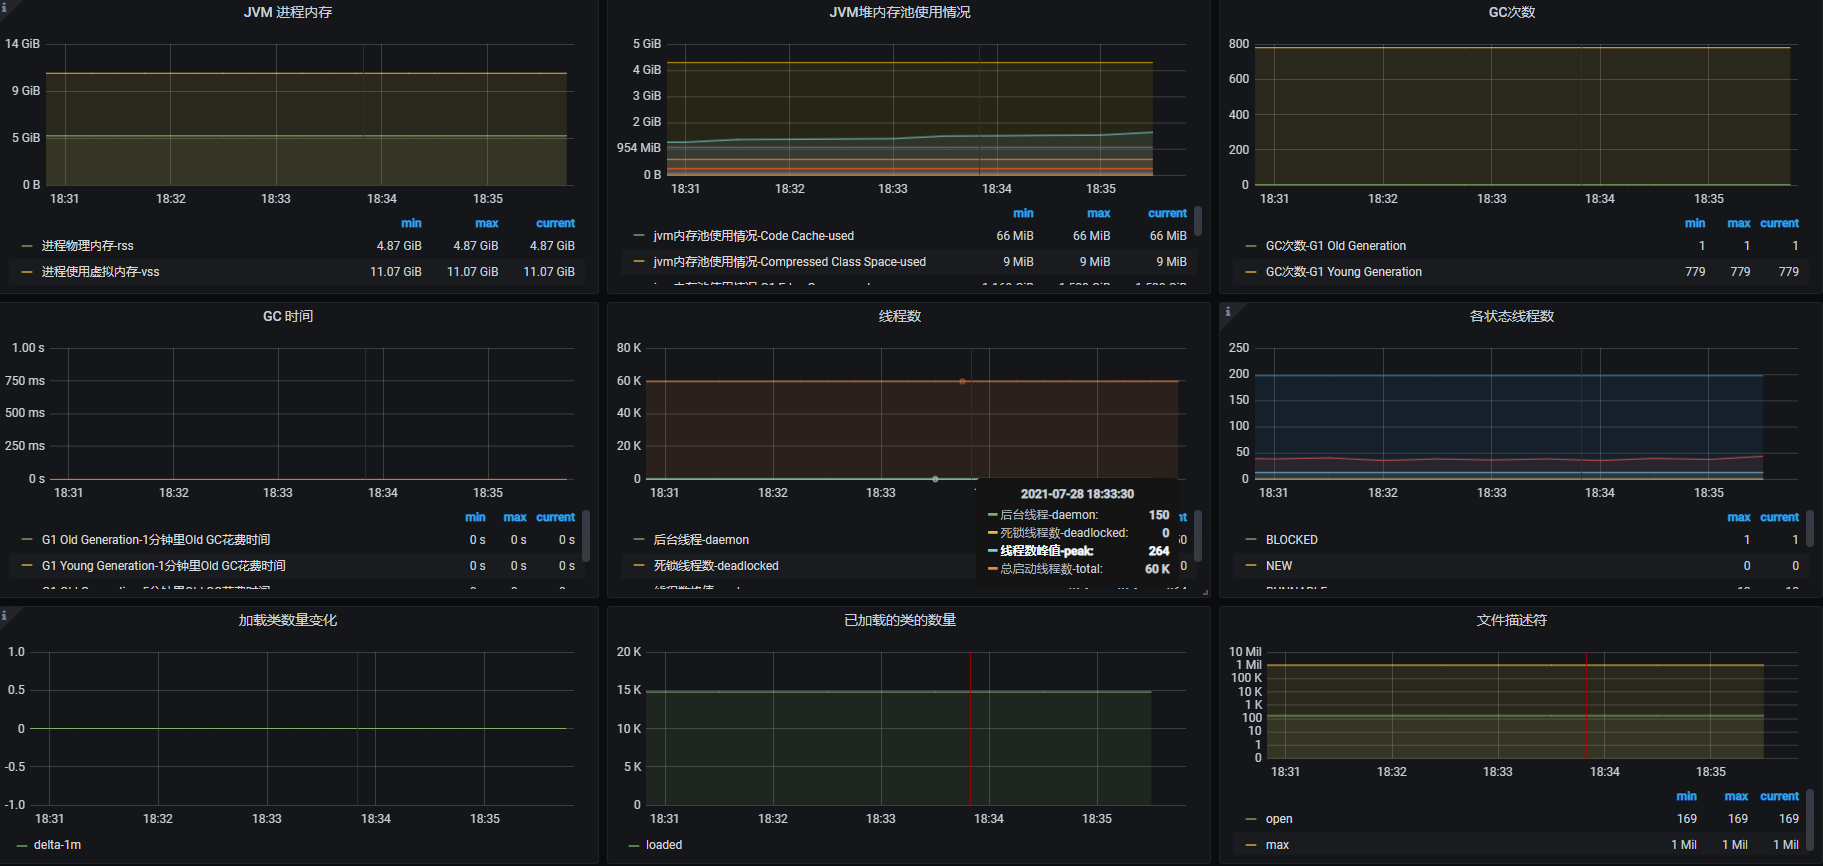Viewport: 1823px width, 866px height.
Task: Click the '66 MiB' max value for Code Cache-used
Action: click(x=1092, y=236)
